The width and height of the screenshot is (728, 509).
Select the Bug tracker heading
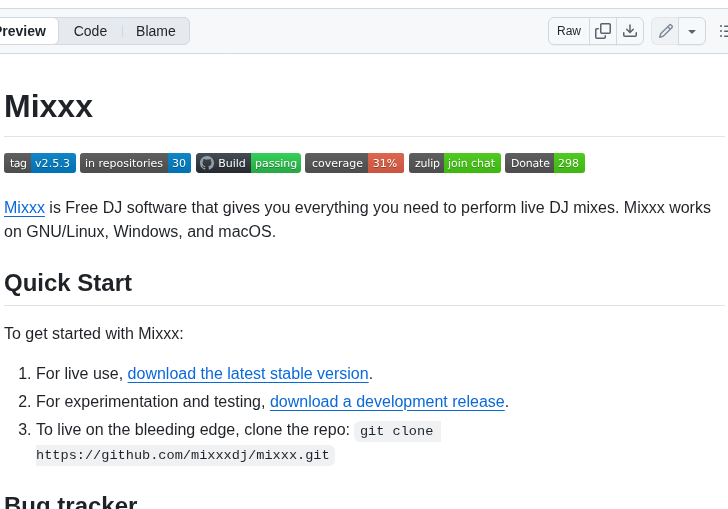click(x=71, y=502)
